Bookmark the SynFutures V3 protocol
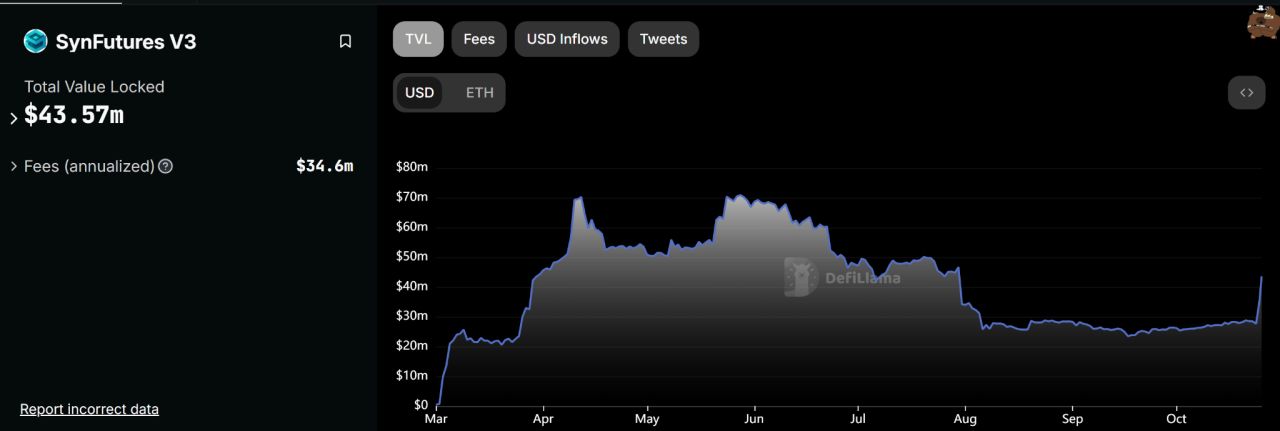The height and width of the screenshot is (431, 1280). click(345, 41)
